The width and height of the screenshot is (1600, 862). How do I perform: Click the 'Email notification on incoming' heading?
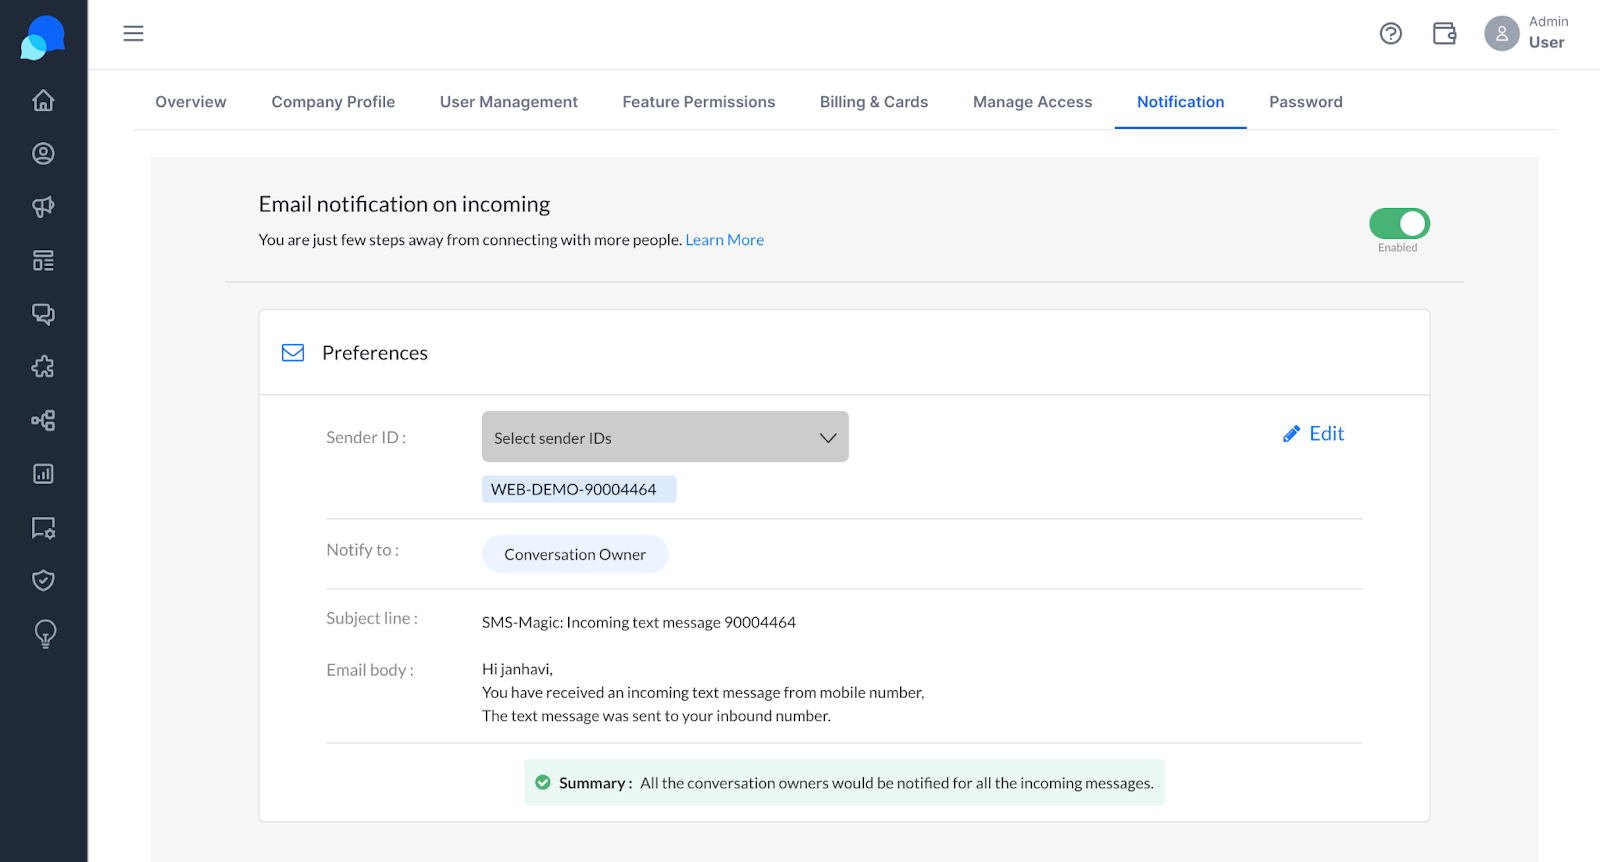coord(404,204)
